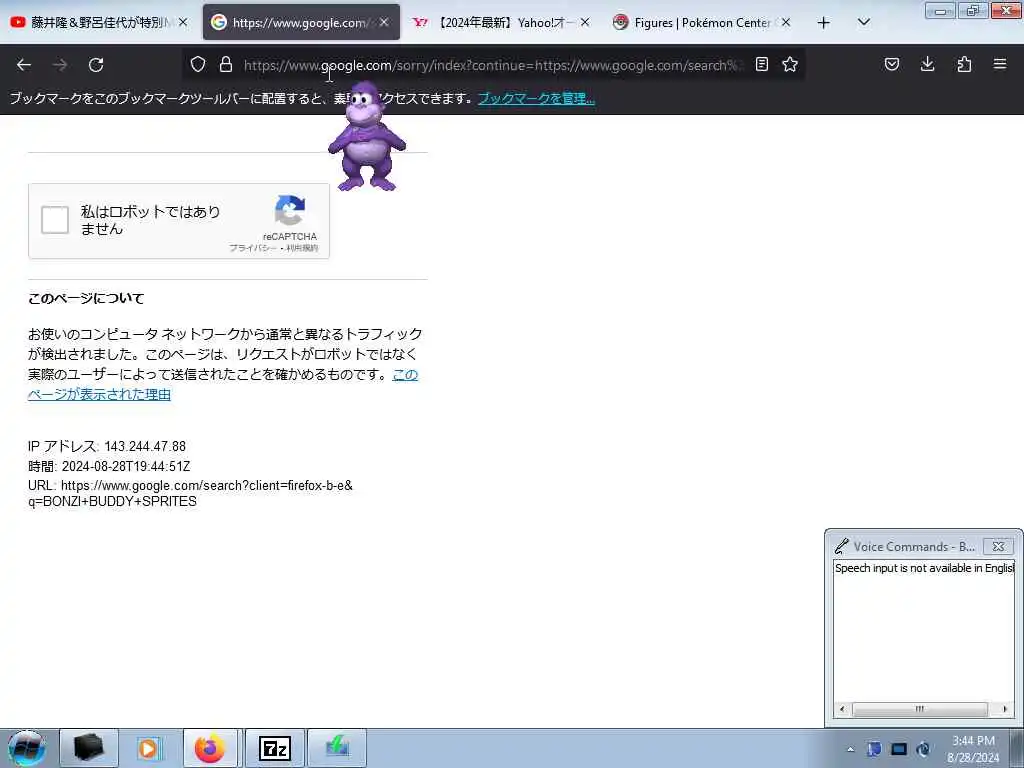Image resolution: width=1024 pixels, height=768 pixels.
Task: Minimize the Firefox window
Action: click(940, 10)
